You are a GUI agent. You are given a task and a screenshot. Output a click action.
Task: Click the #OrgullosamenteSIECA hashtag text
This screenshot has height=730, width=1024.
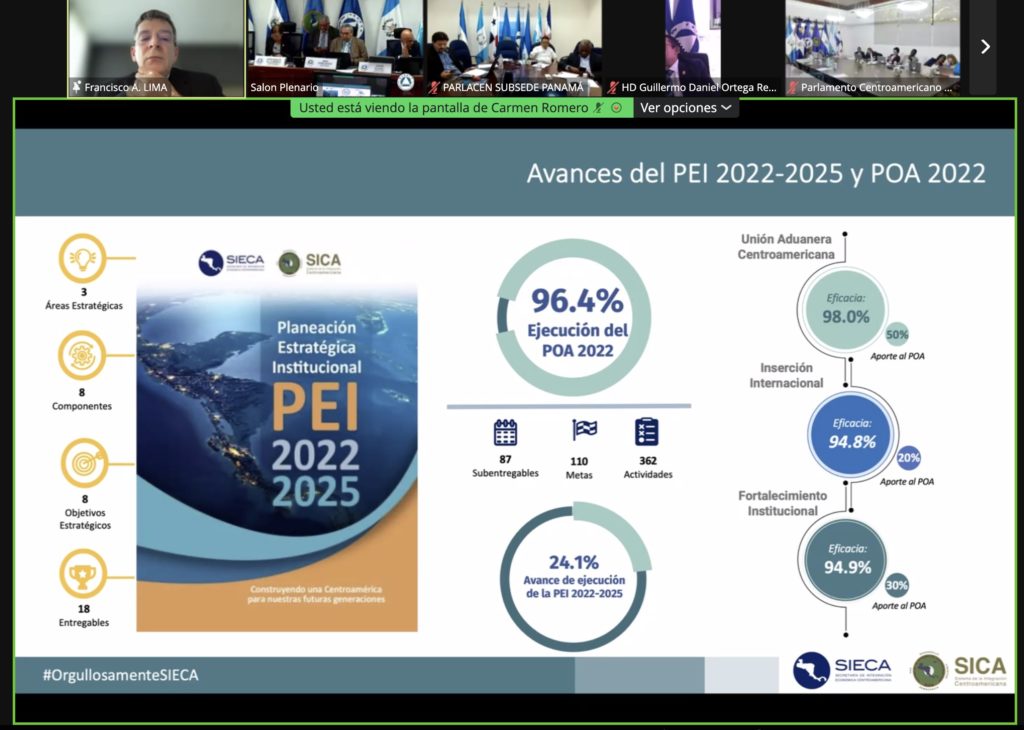pos(121,675)
